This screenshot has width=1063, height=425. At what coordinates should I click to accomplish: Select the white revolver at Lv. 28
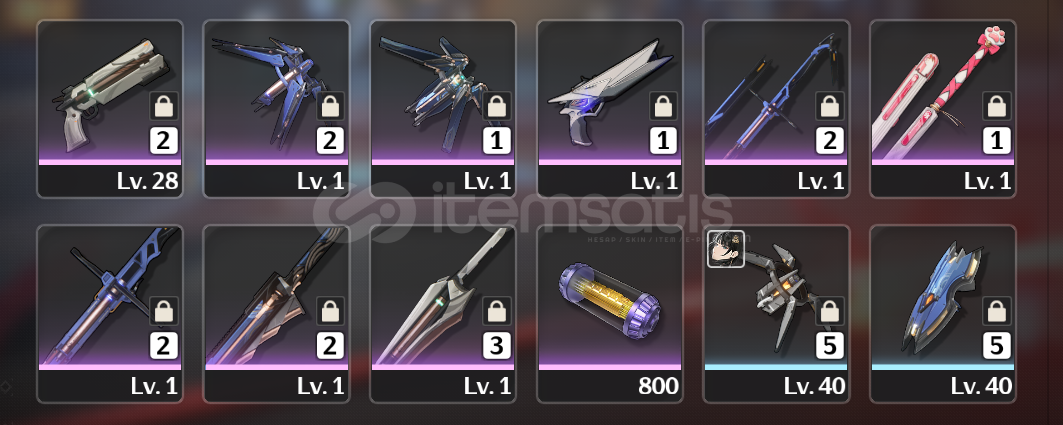pos(110,108)
